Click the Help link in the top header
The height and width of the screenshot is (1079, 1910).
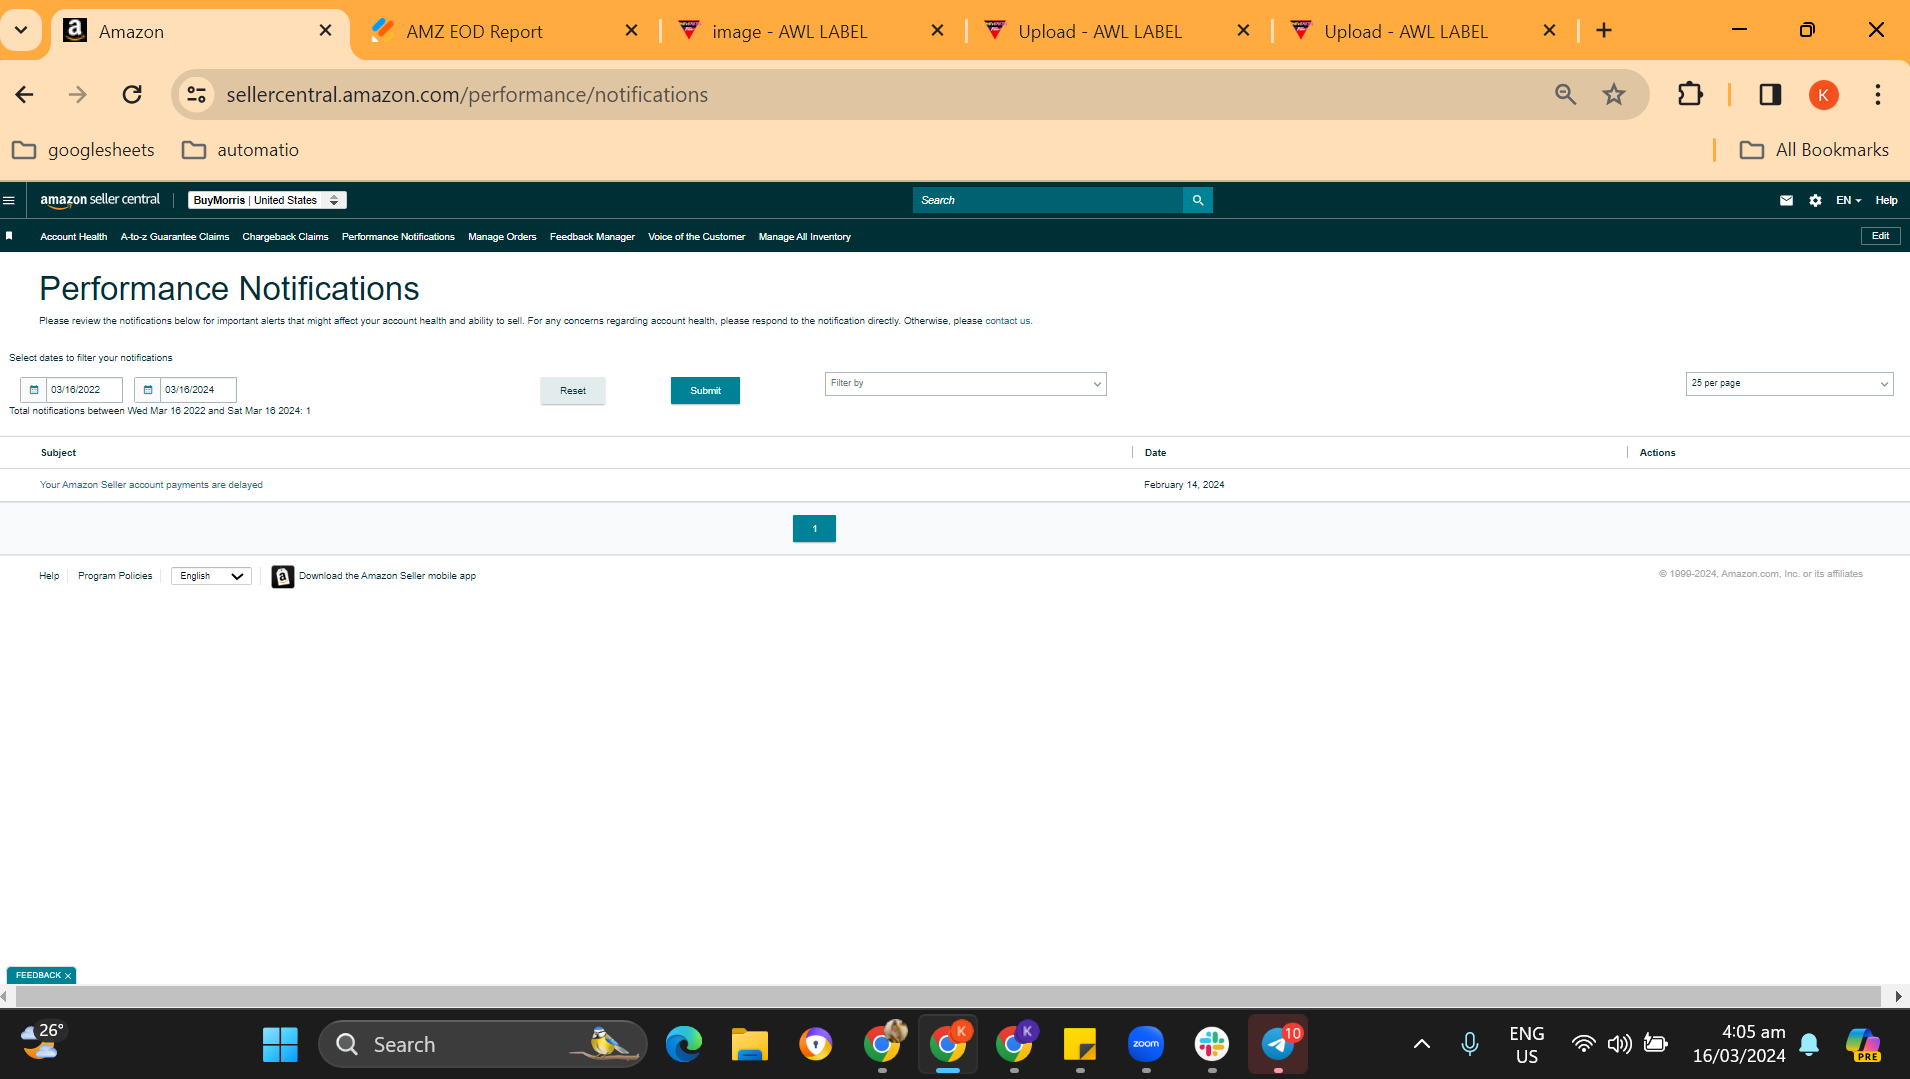tap(1886, 200)
